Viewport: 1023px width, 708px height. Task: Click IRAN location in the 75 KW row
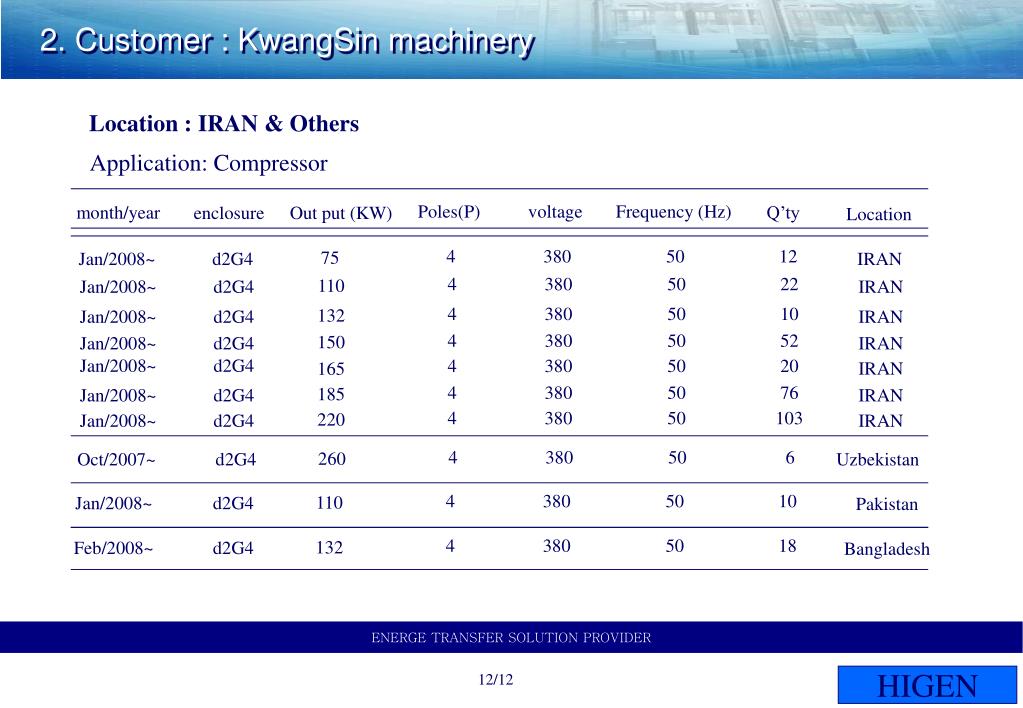tap(879, 259)
